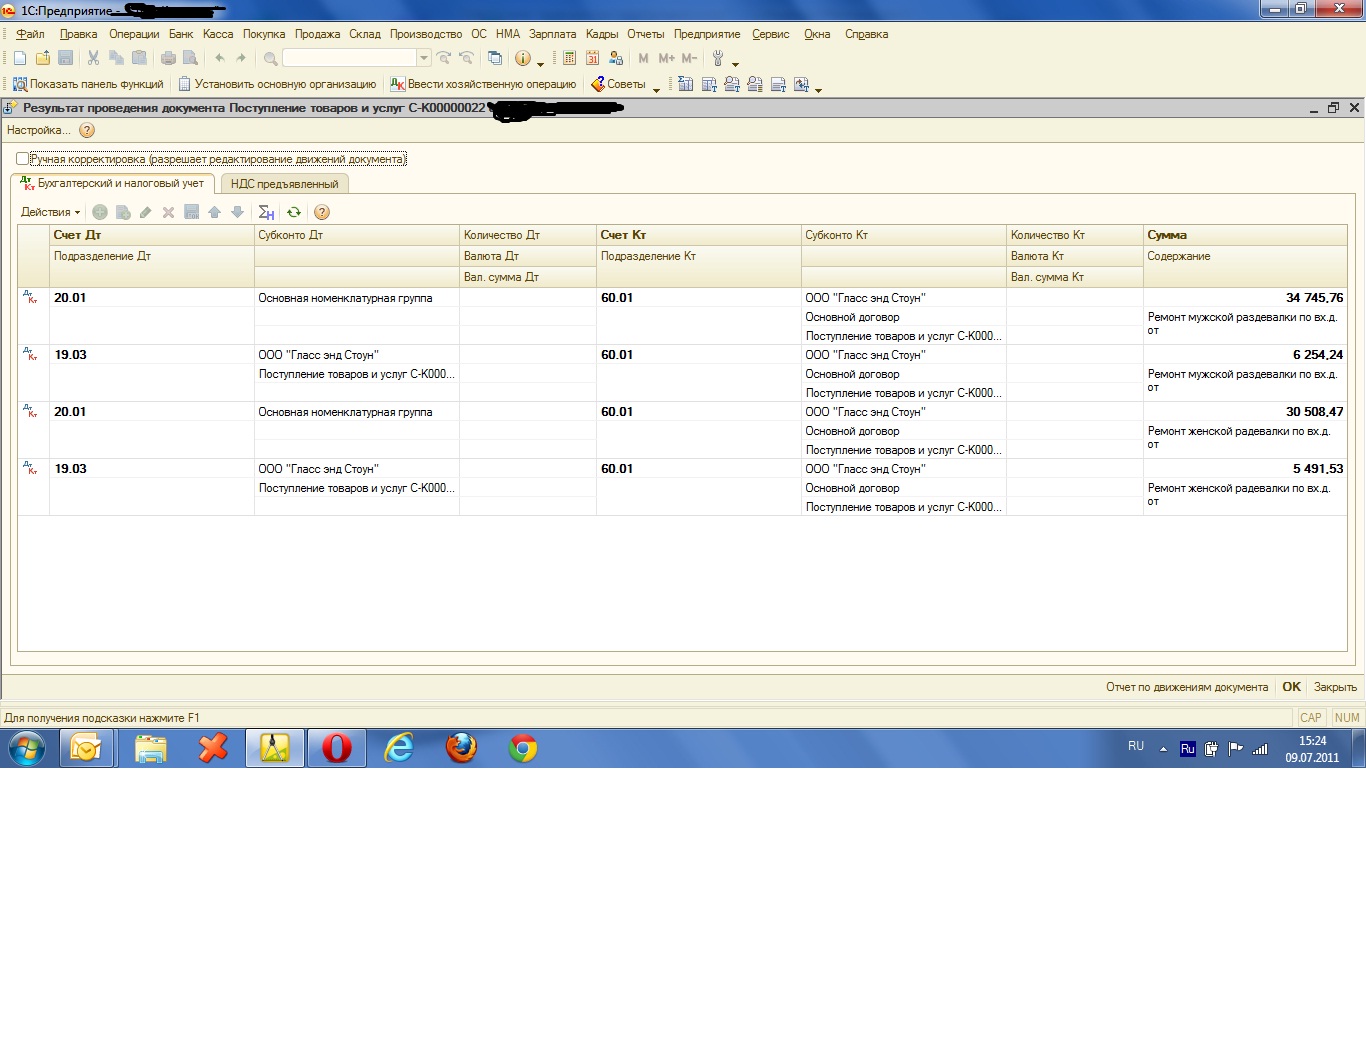
Task: Open help via the question mark near Настройка
Action: 87,130
